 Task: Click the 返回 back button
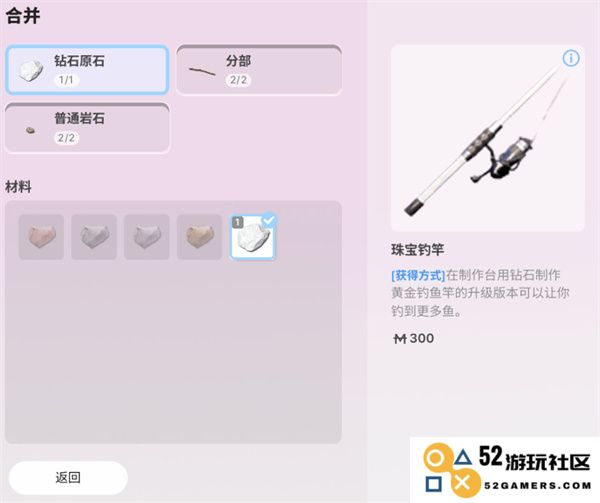tap(68, 477)
